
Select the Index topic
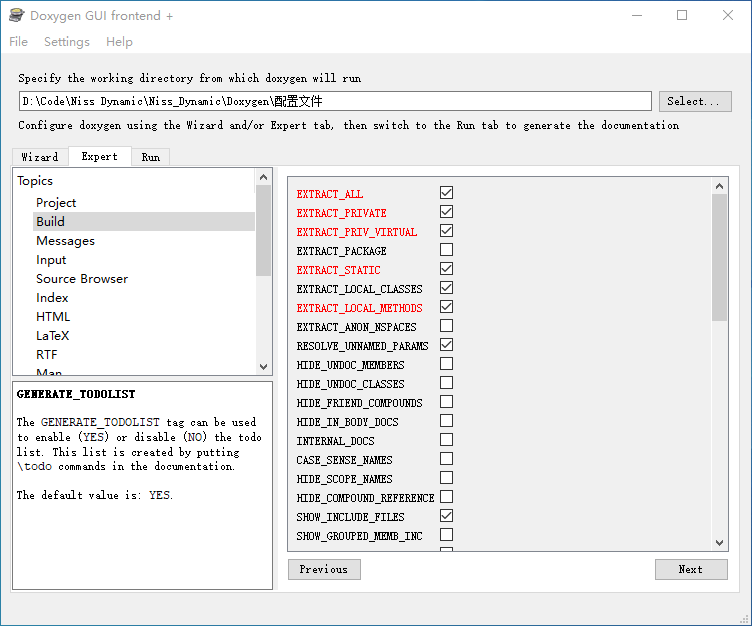coord(52,298)
